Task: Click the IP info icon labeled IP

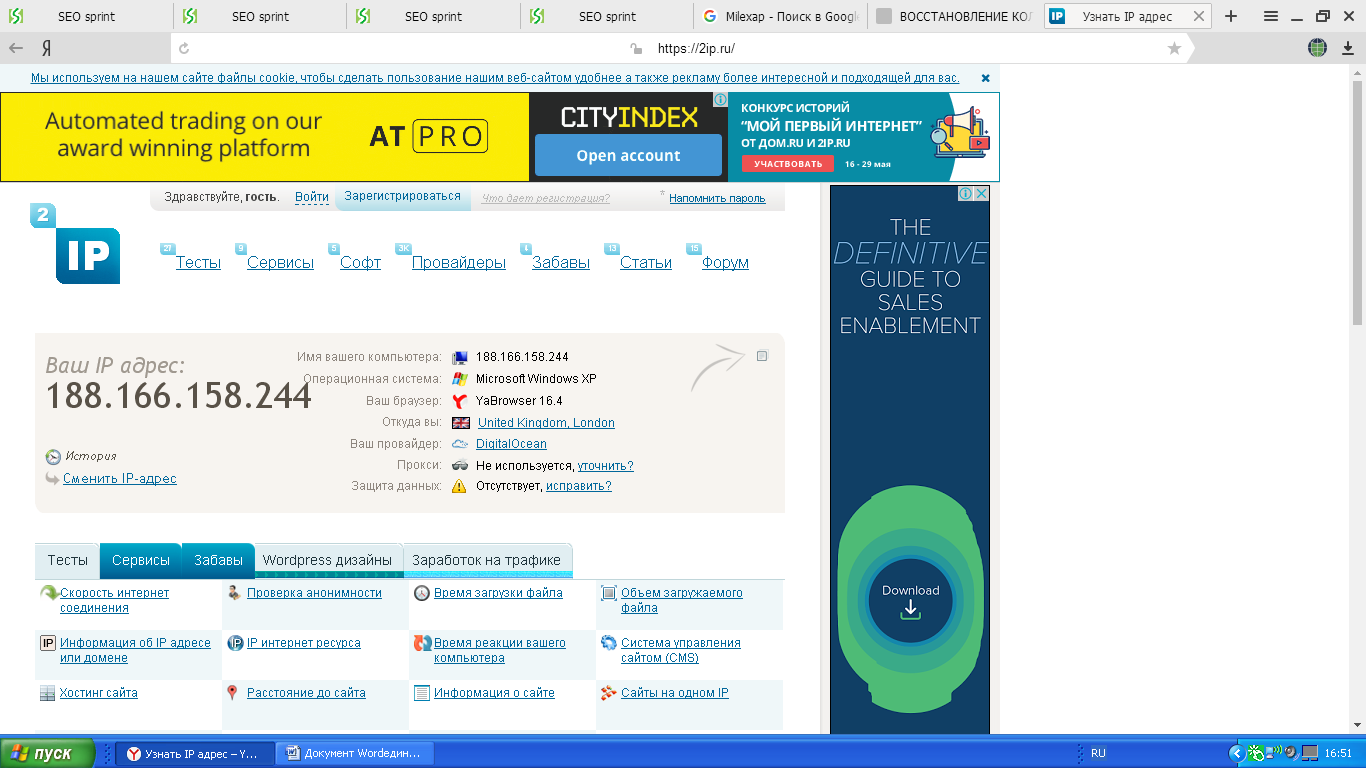Action: [48, 643]
